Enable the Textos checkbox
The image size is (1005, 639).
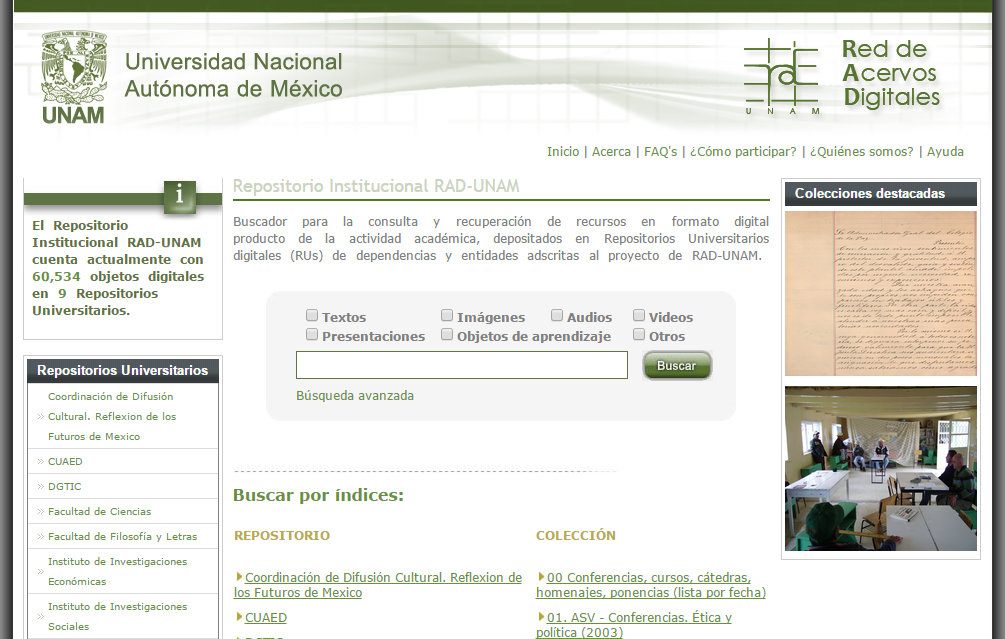311,315
